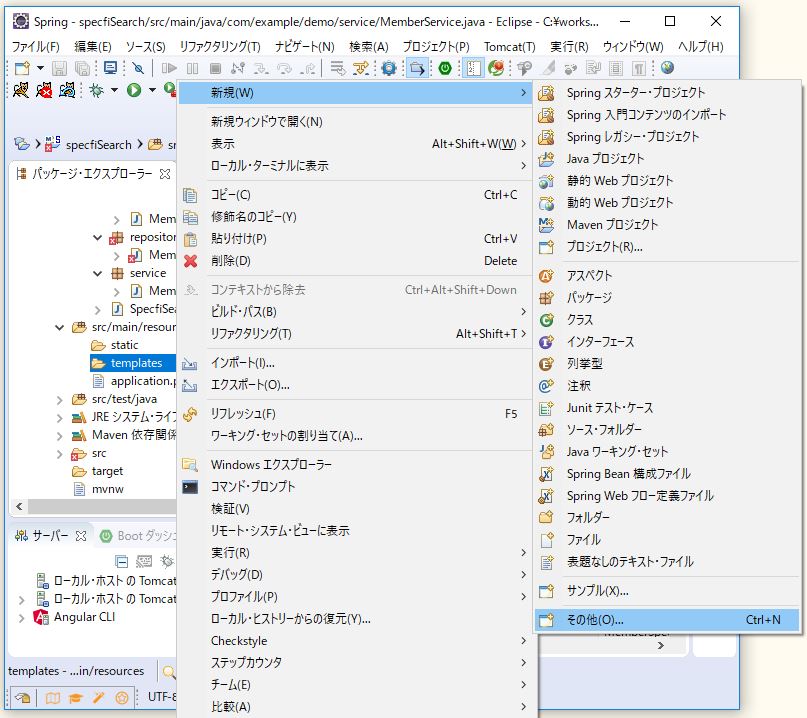Viewport: 807px width, 718px height.
Task: Choose Spring Bean 構成ファイル entry
Action: 667,474
